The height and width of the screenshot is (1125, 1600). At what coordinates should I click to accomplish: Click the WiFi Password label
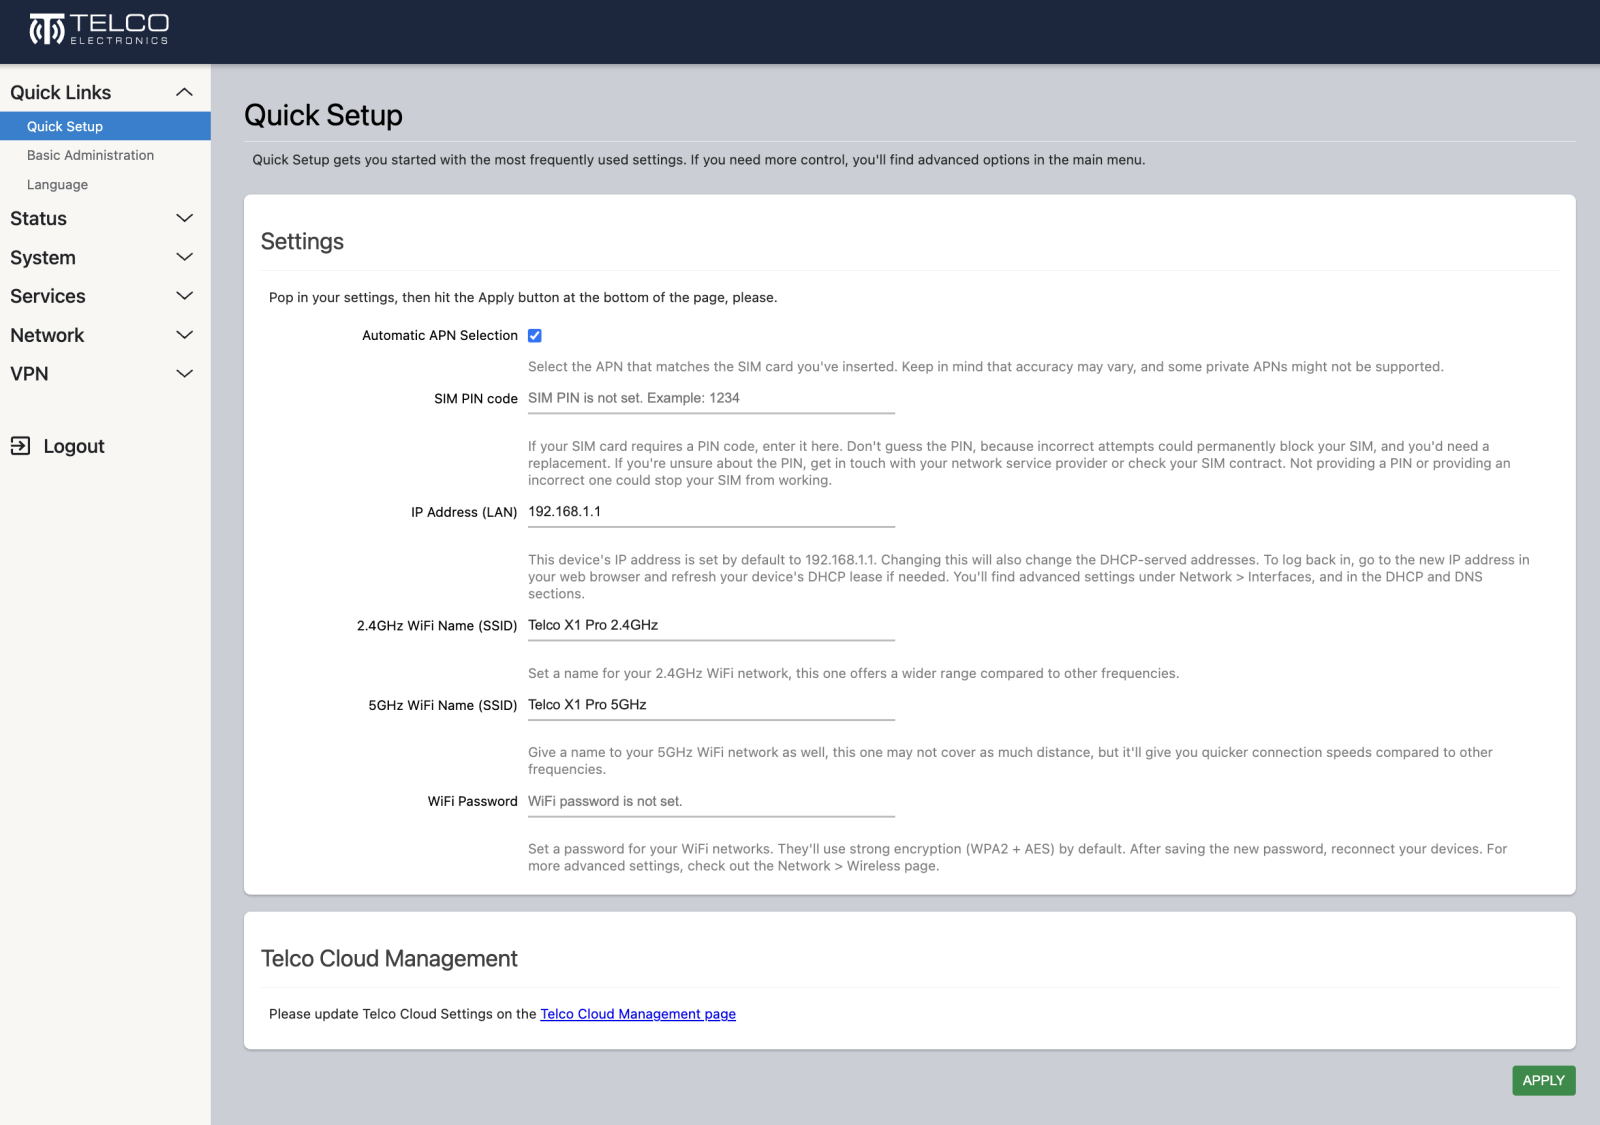pyautogui.click(x=473, y=802)
